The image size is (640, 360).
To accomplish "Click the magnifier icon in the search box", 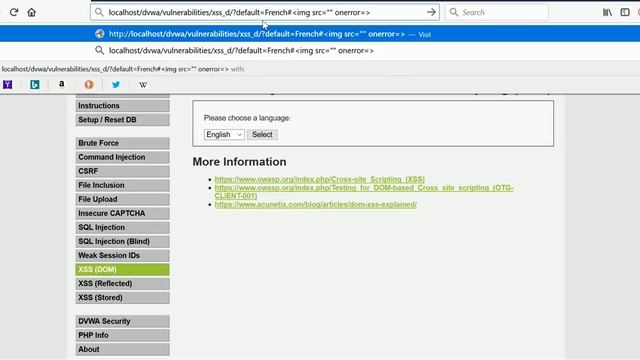I will click(x=454, y=12).
